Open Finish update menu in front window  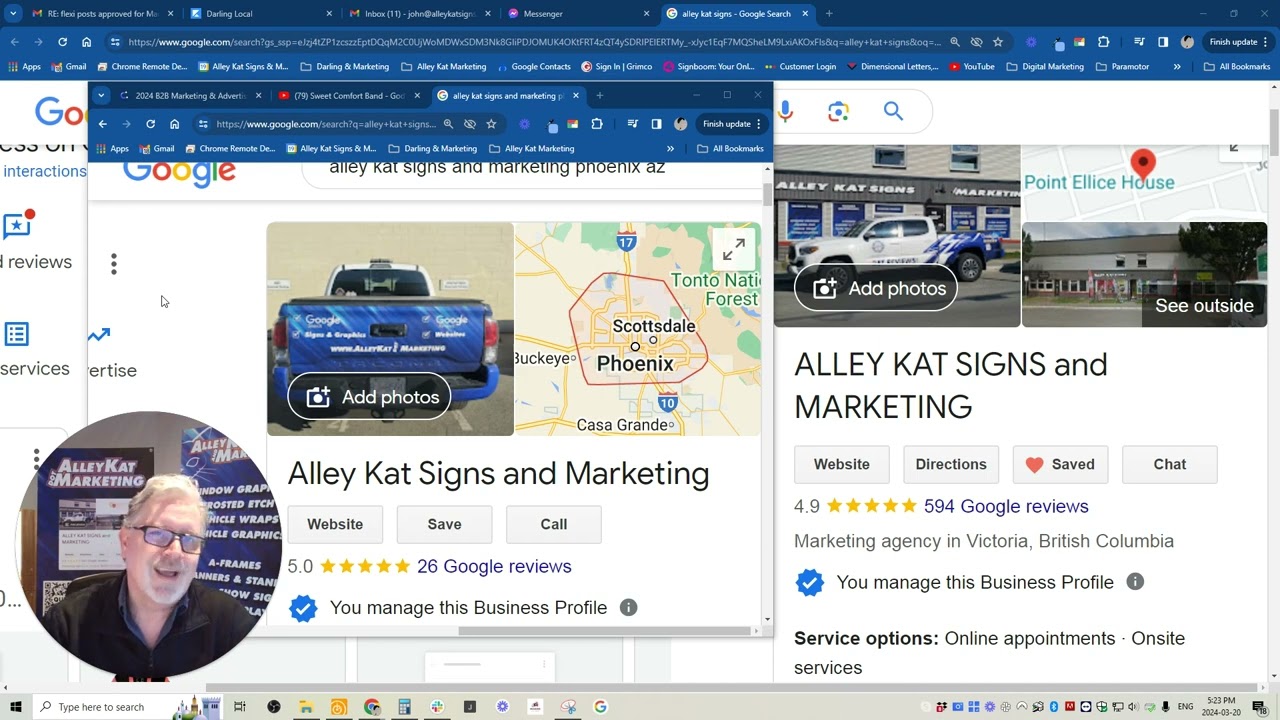tap(733, 124)
